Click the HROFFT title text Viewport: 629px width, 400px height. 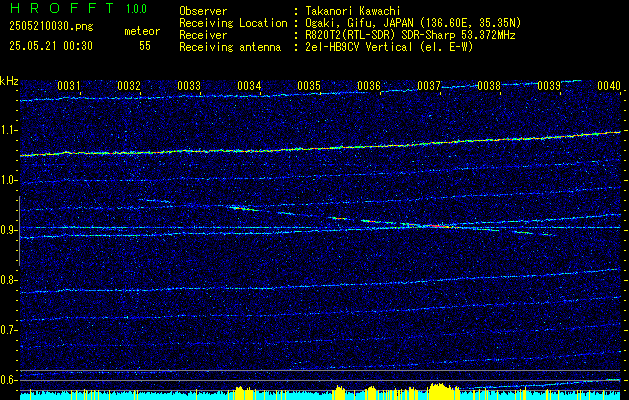click(62, 8)
